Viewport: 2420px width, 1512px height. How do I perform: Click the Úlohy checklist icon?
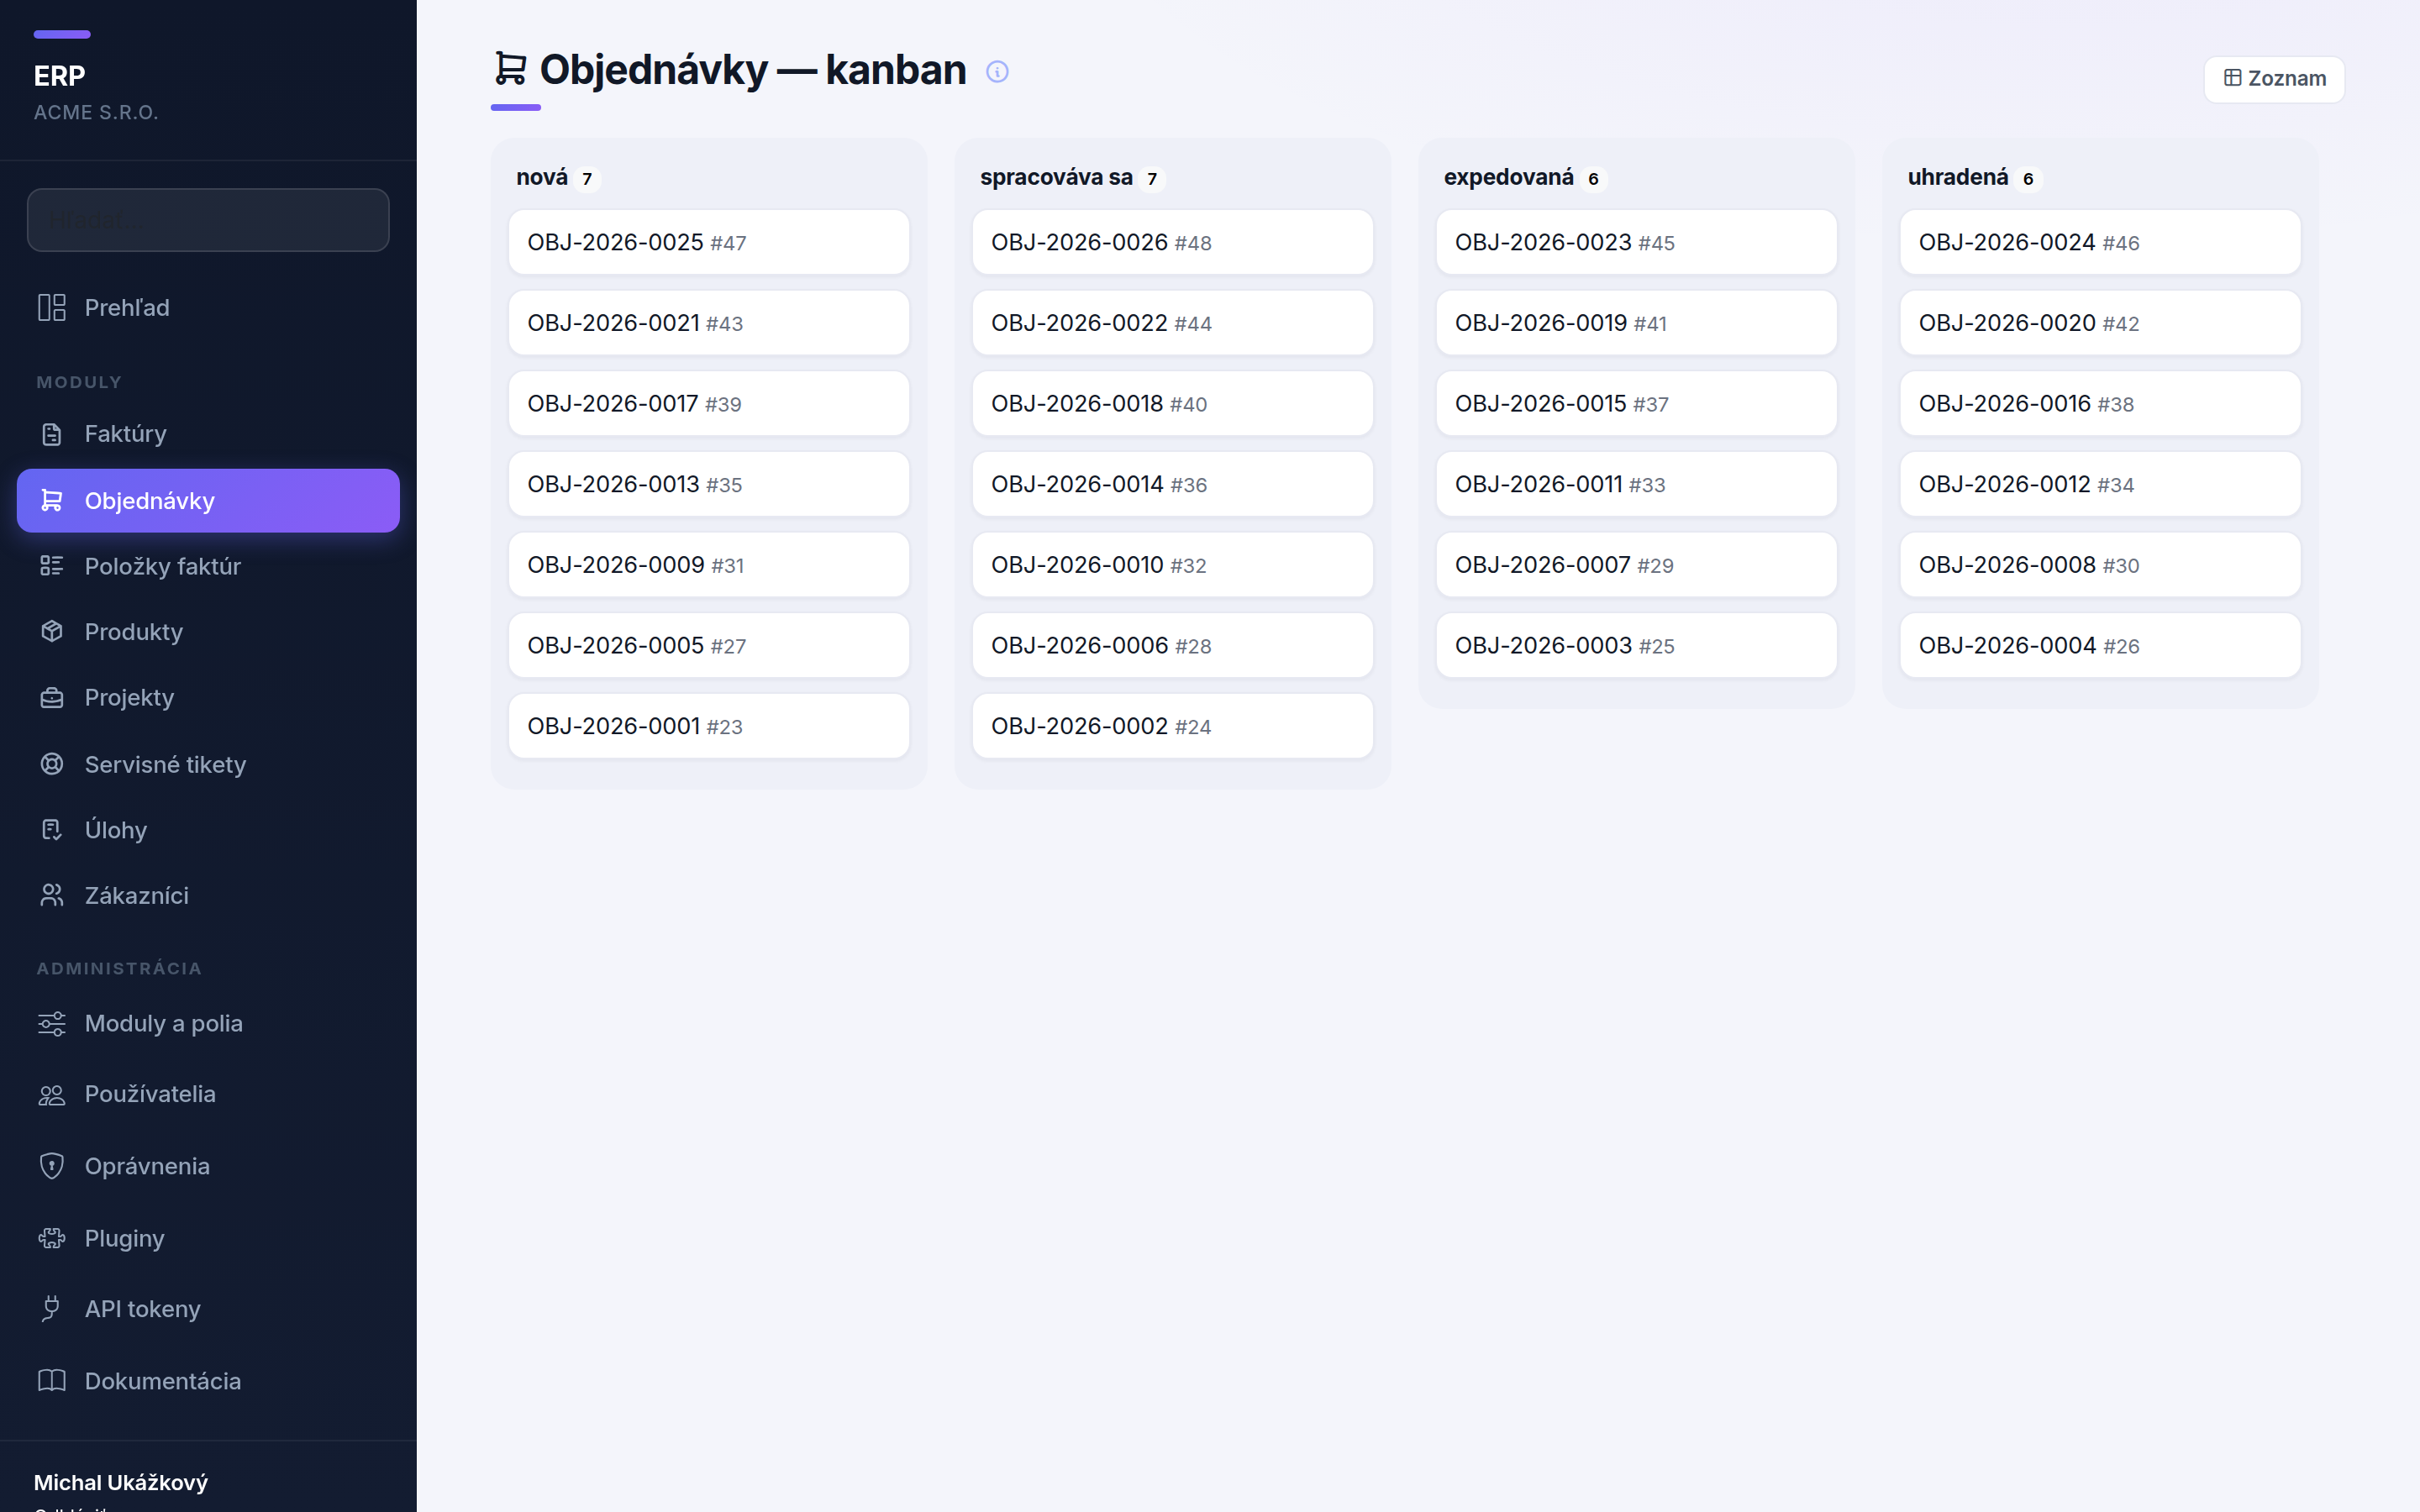point(52,830)
